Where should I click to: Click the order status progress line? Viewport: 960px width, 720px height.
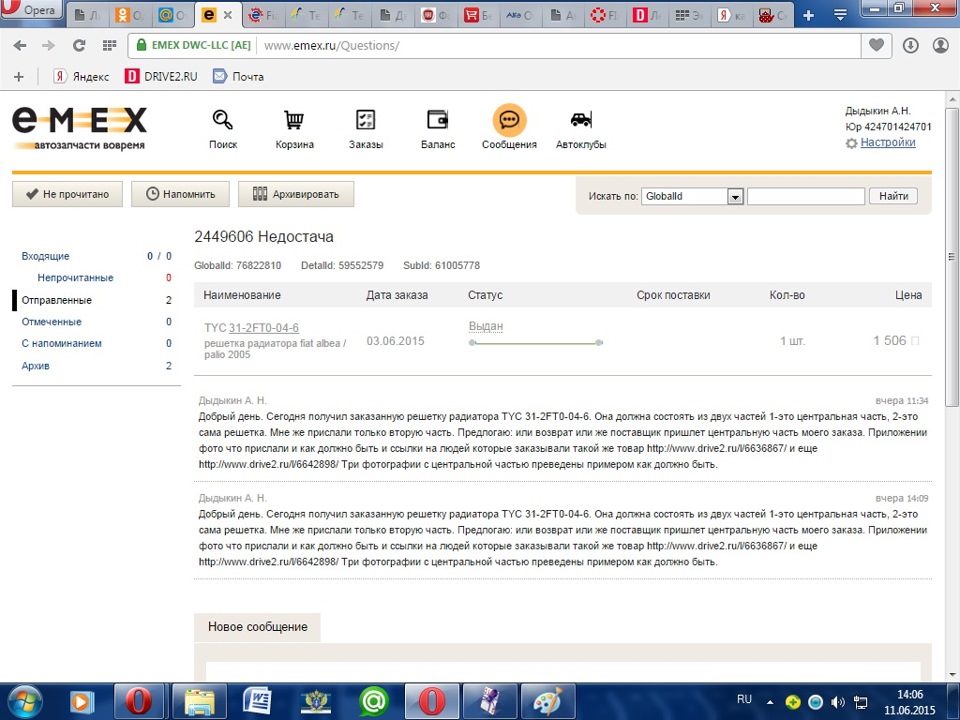[x=536, y=343]
